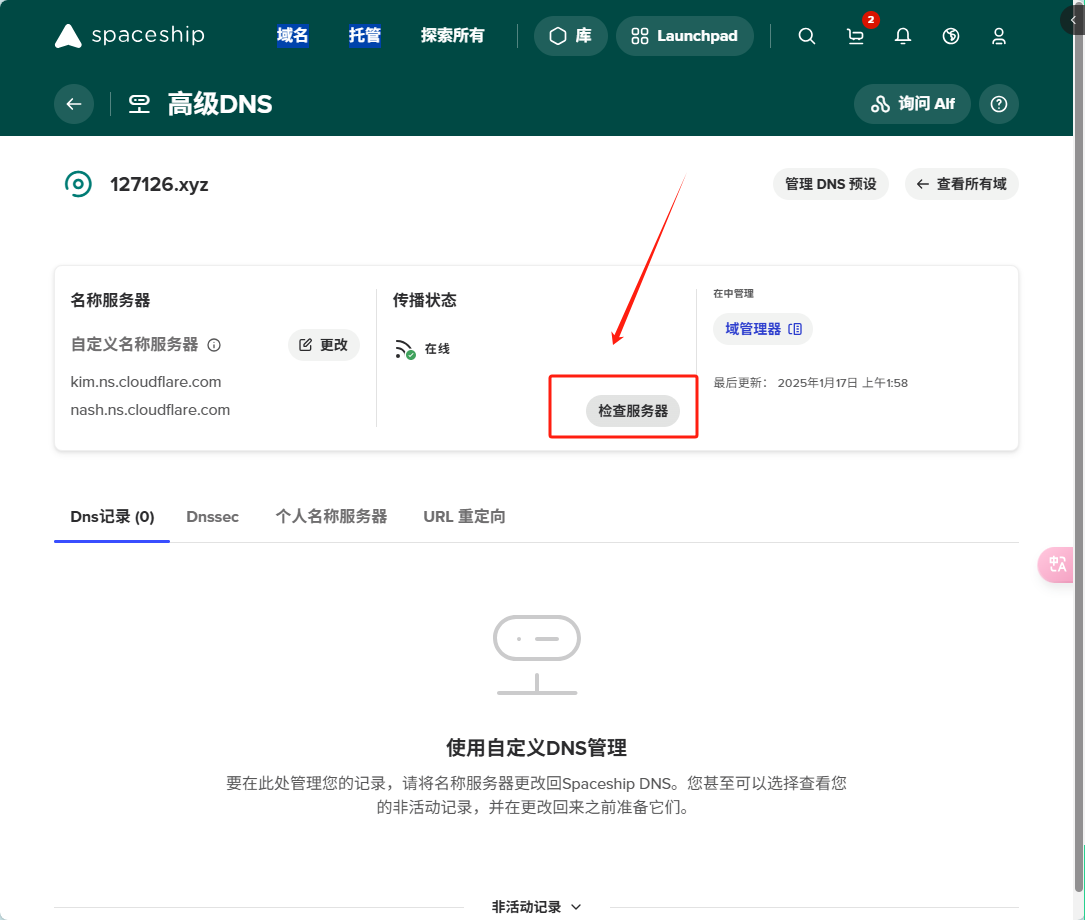Click the 最后更新 timestamp text
This screenshot has height=920, width=1085.
810,383
